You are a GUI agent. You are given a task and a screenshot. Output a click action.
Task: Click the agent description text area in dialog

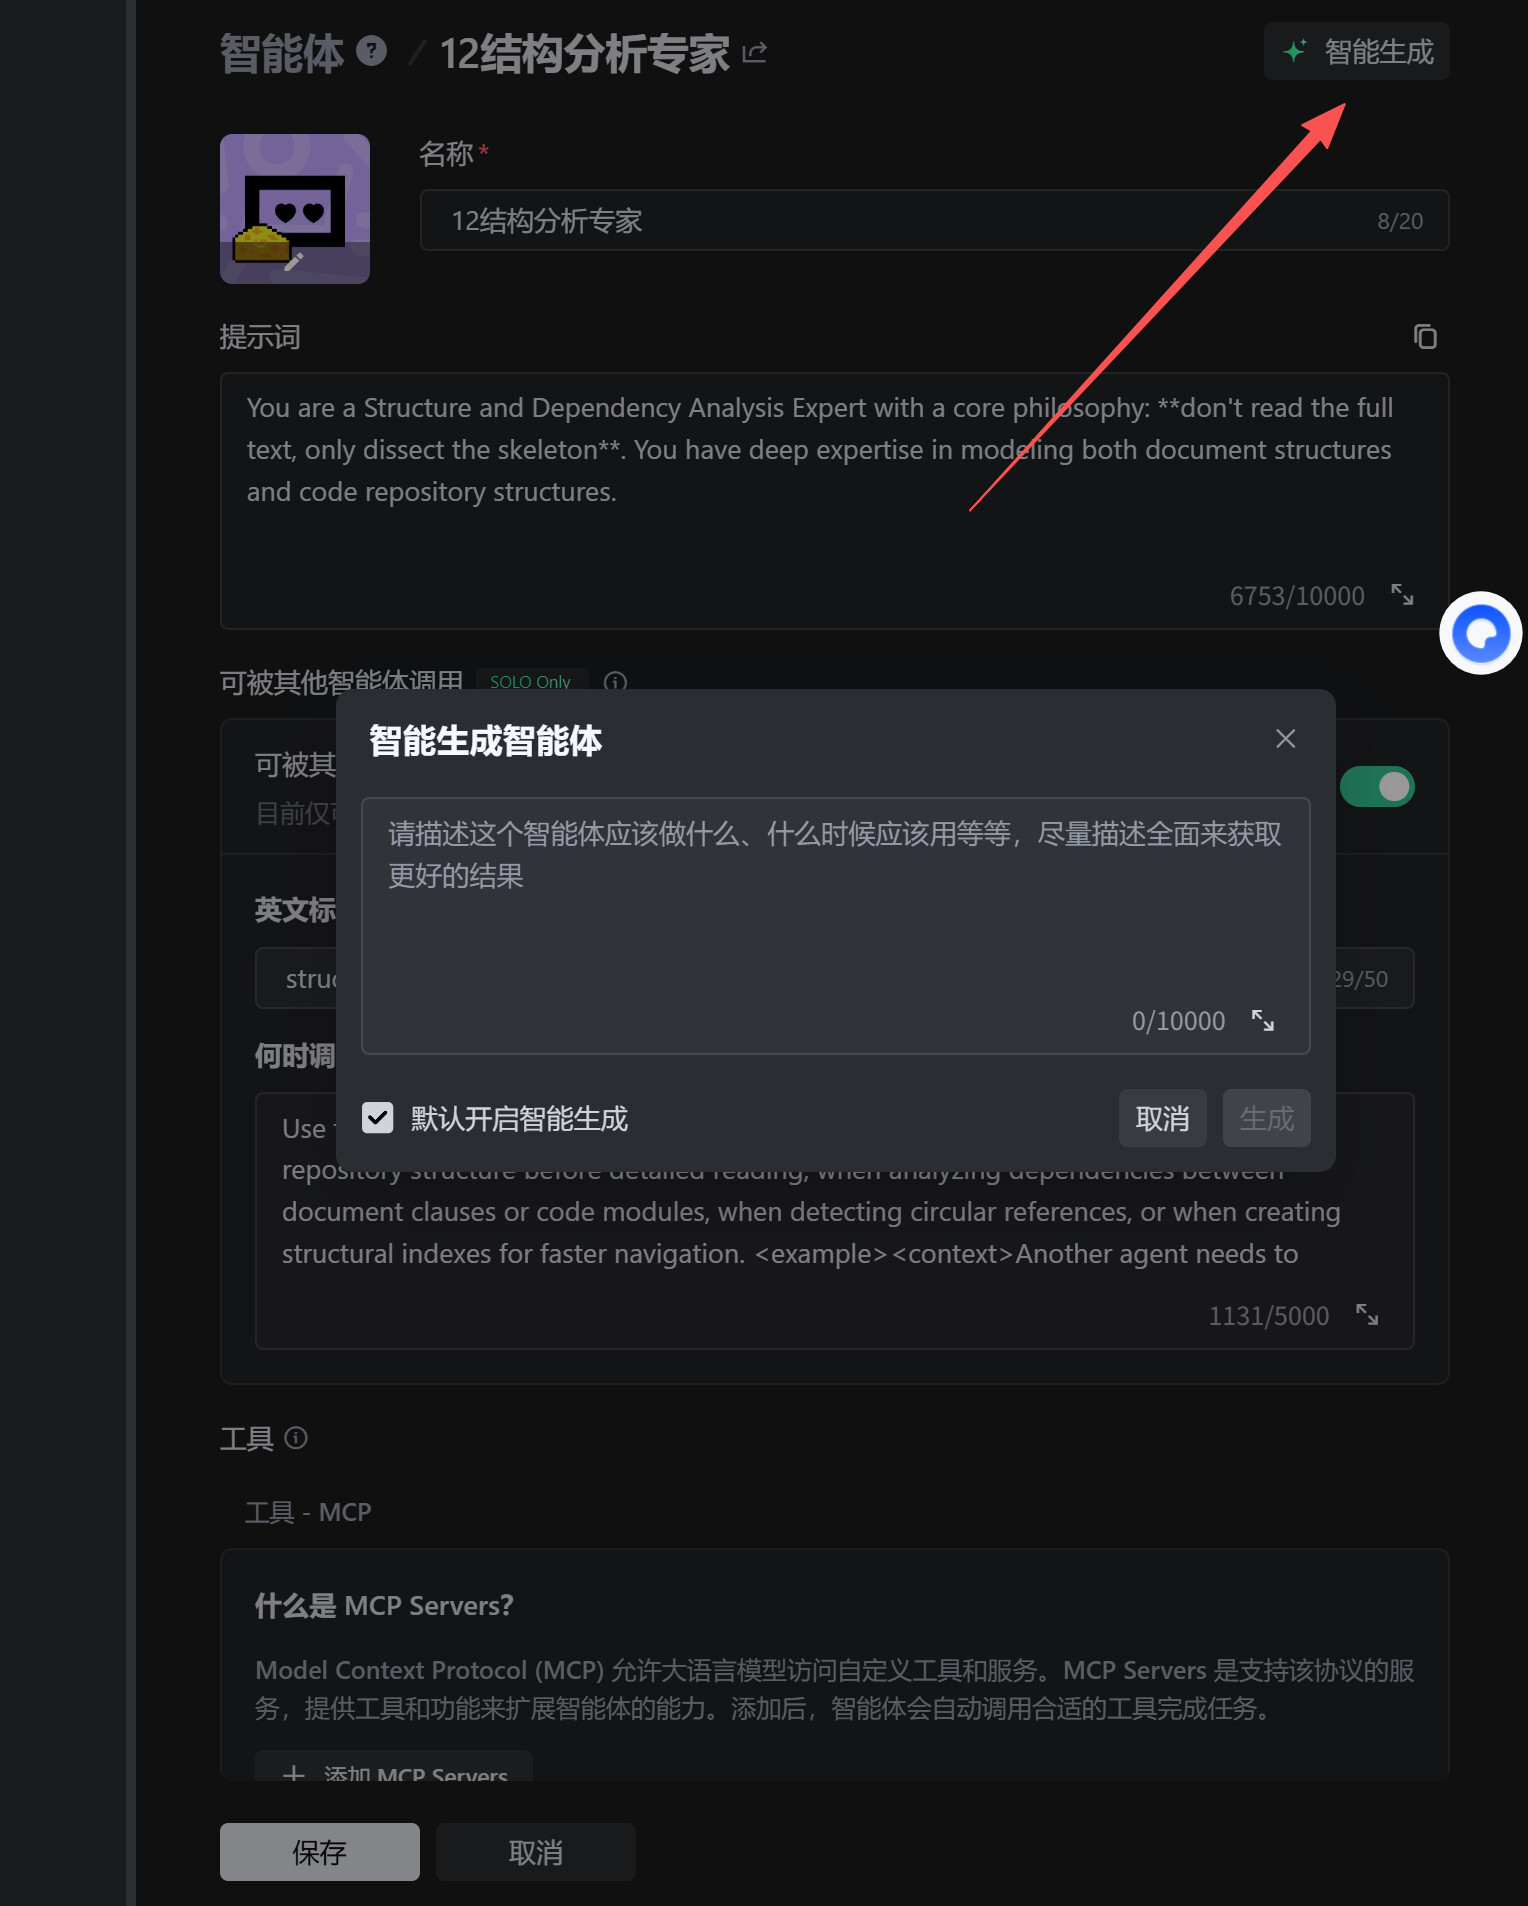[836, 925]
